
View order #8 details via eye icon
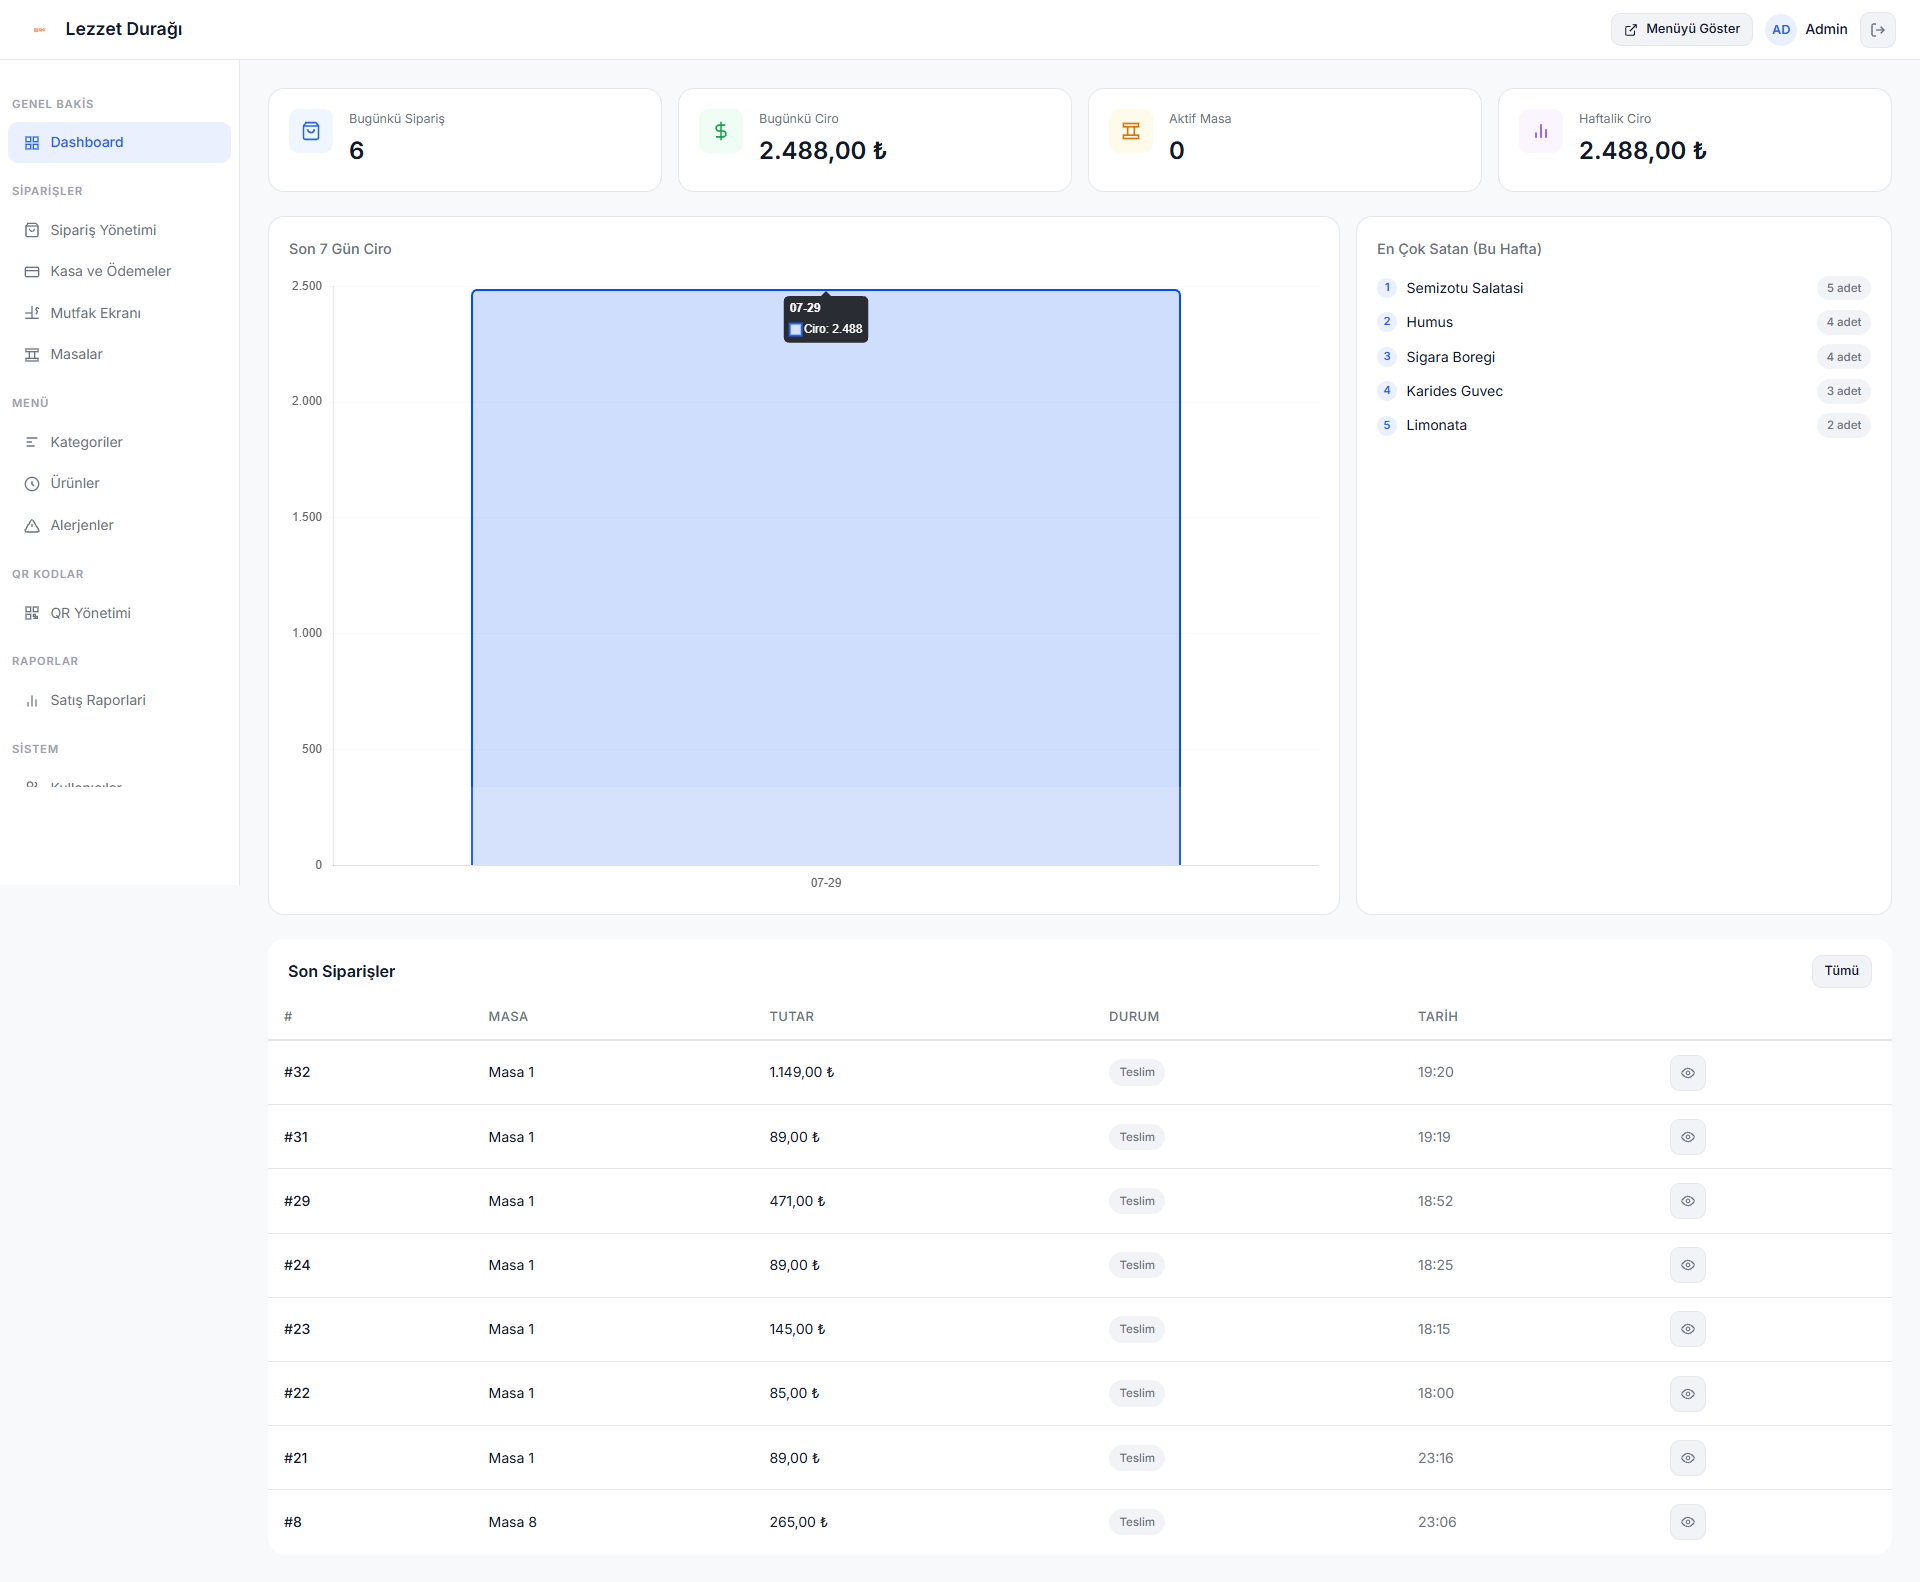[x=1688, y=1522]
